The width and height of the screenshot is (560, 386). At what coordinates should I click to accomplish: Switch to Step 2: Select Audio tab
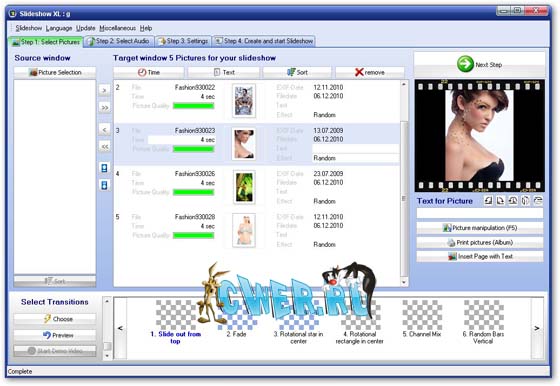(119, 41)
